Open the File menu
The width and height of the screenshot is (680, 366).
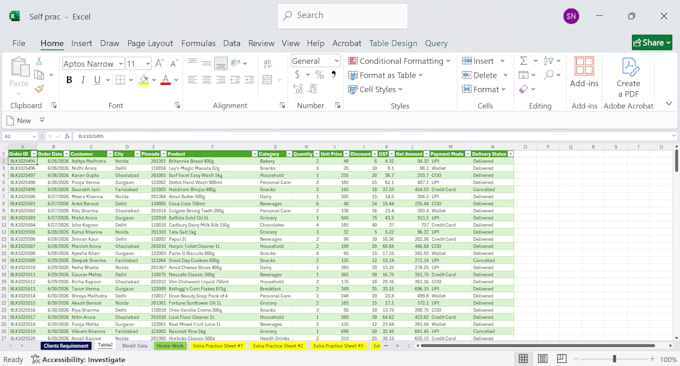click(19, 43)
